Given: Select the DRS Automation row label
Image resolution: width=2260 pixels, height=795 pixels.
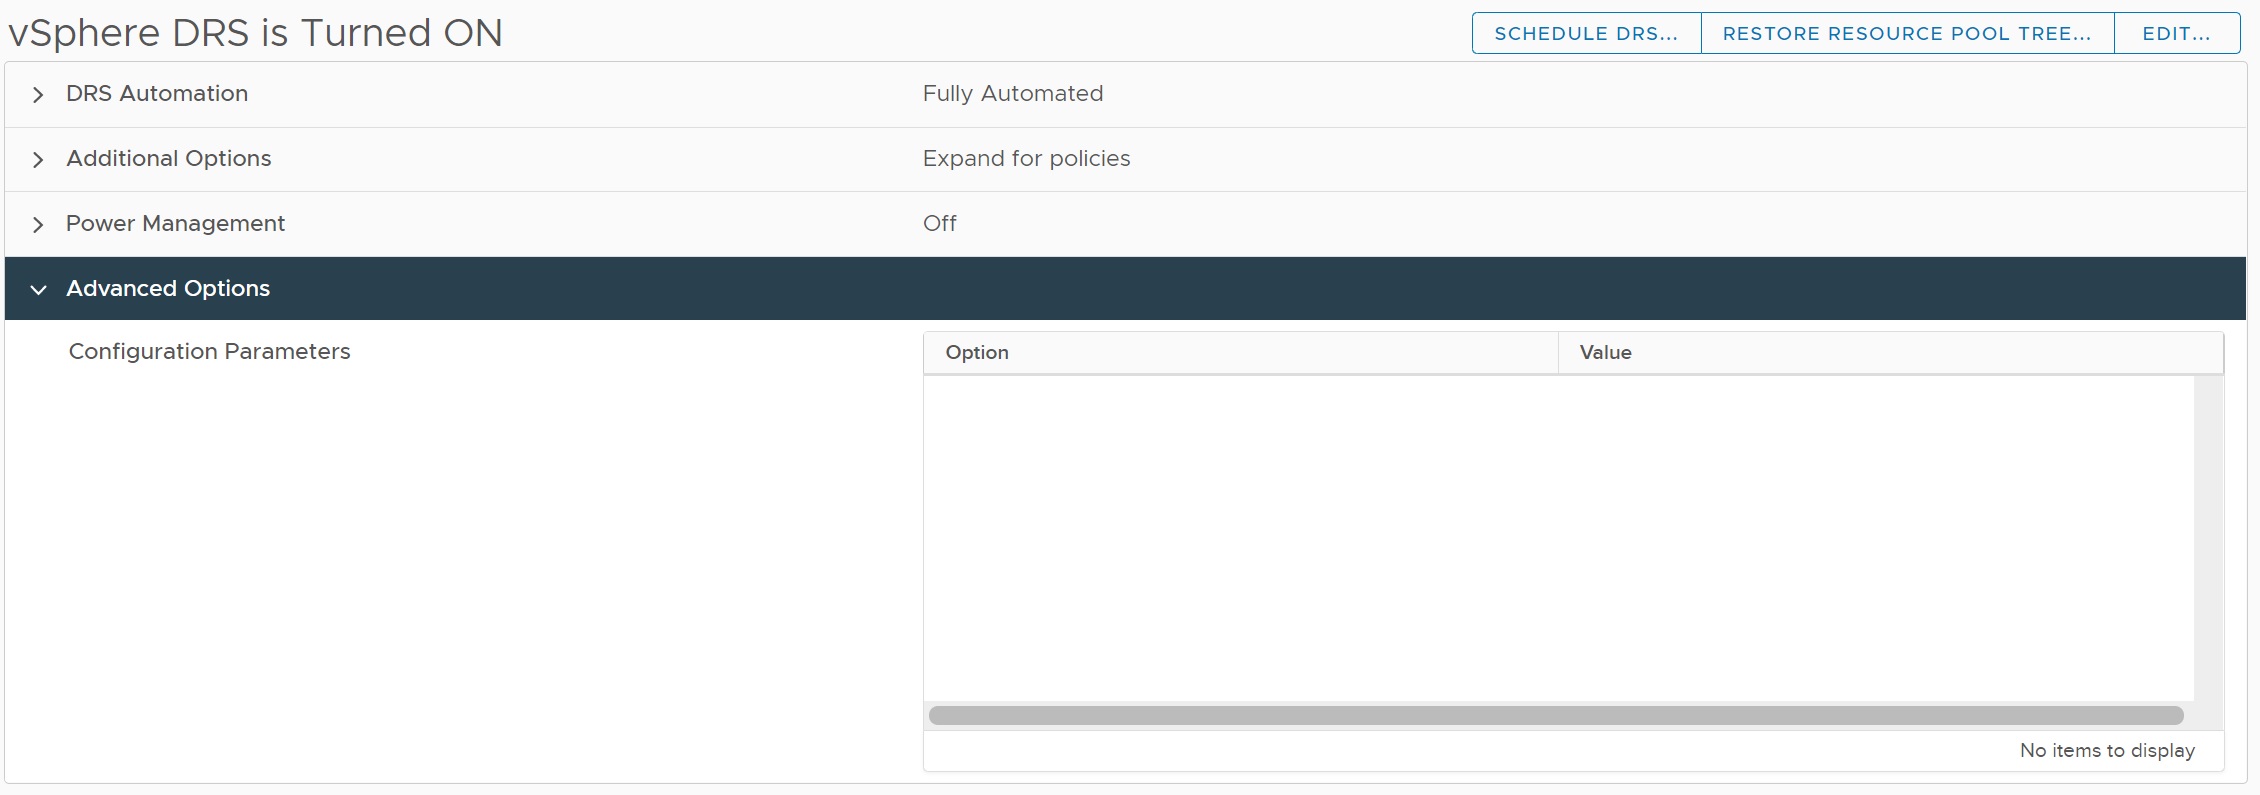Looking at the screenshot, I should click(x=157, y=94).
